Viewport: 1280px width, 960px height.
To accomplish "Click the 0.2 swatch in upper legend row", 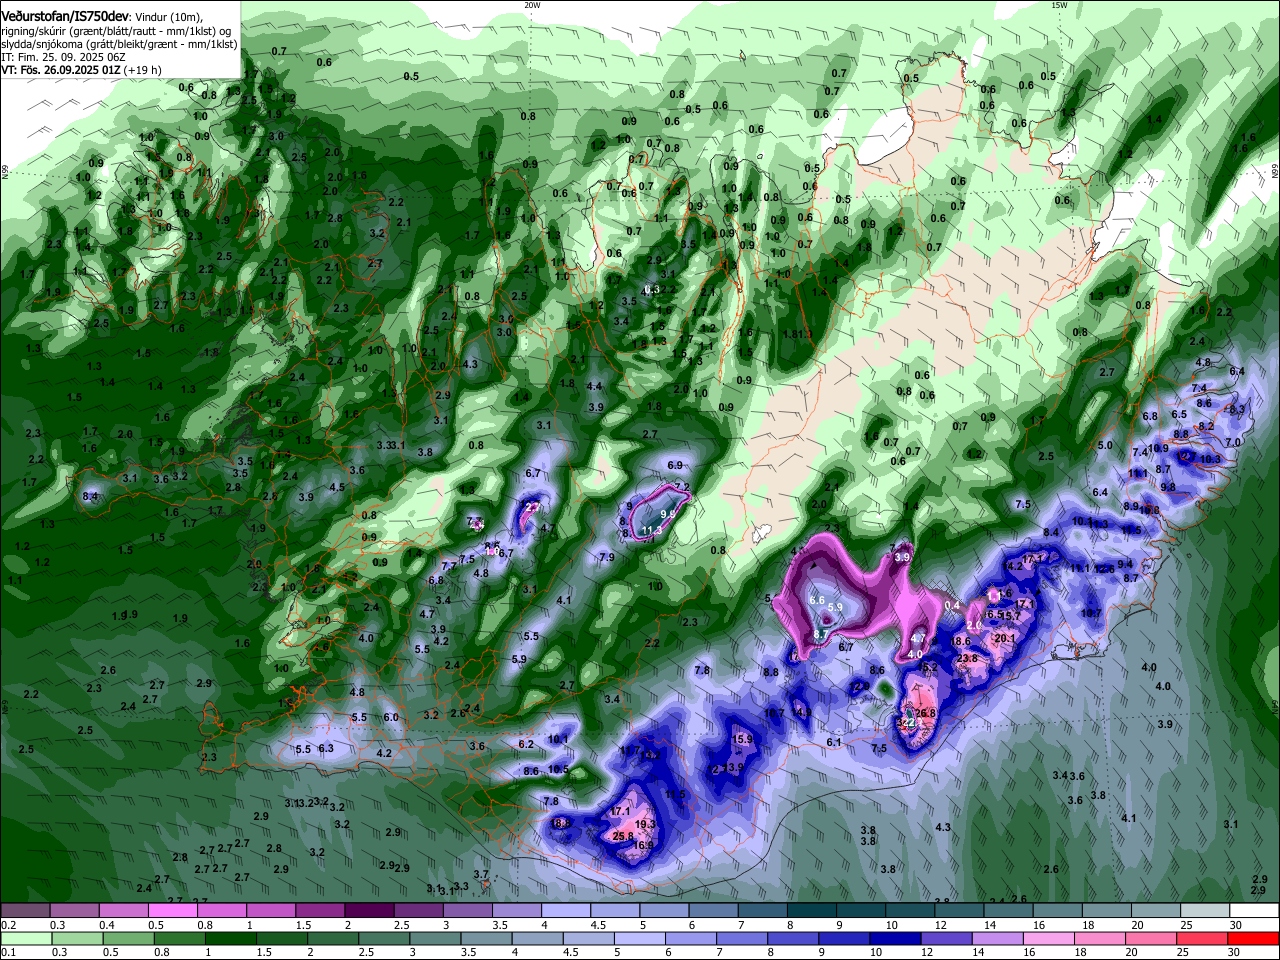I will coord(24,911).
